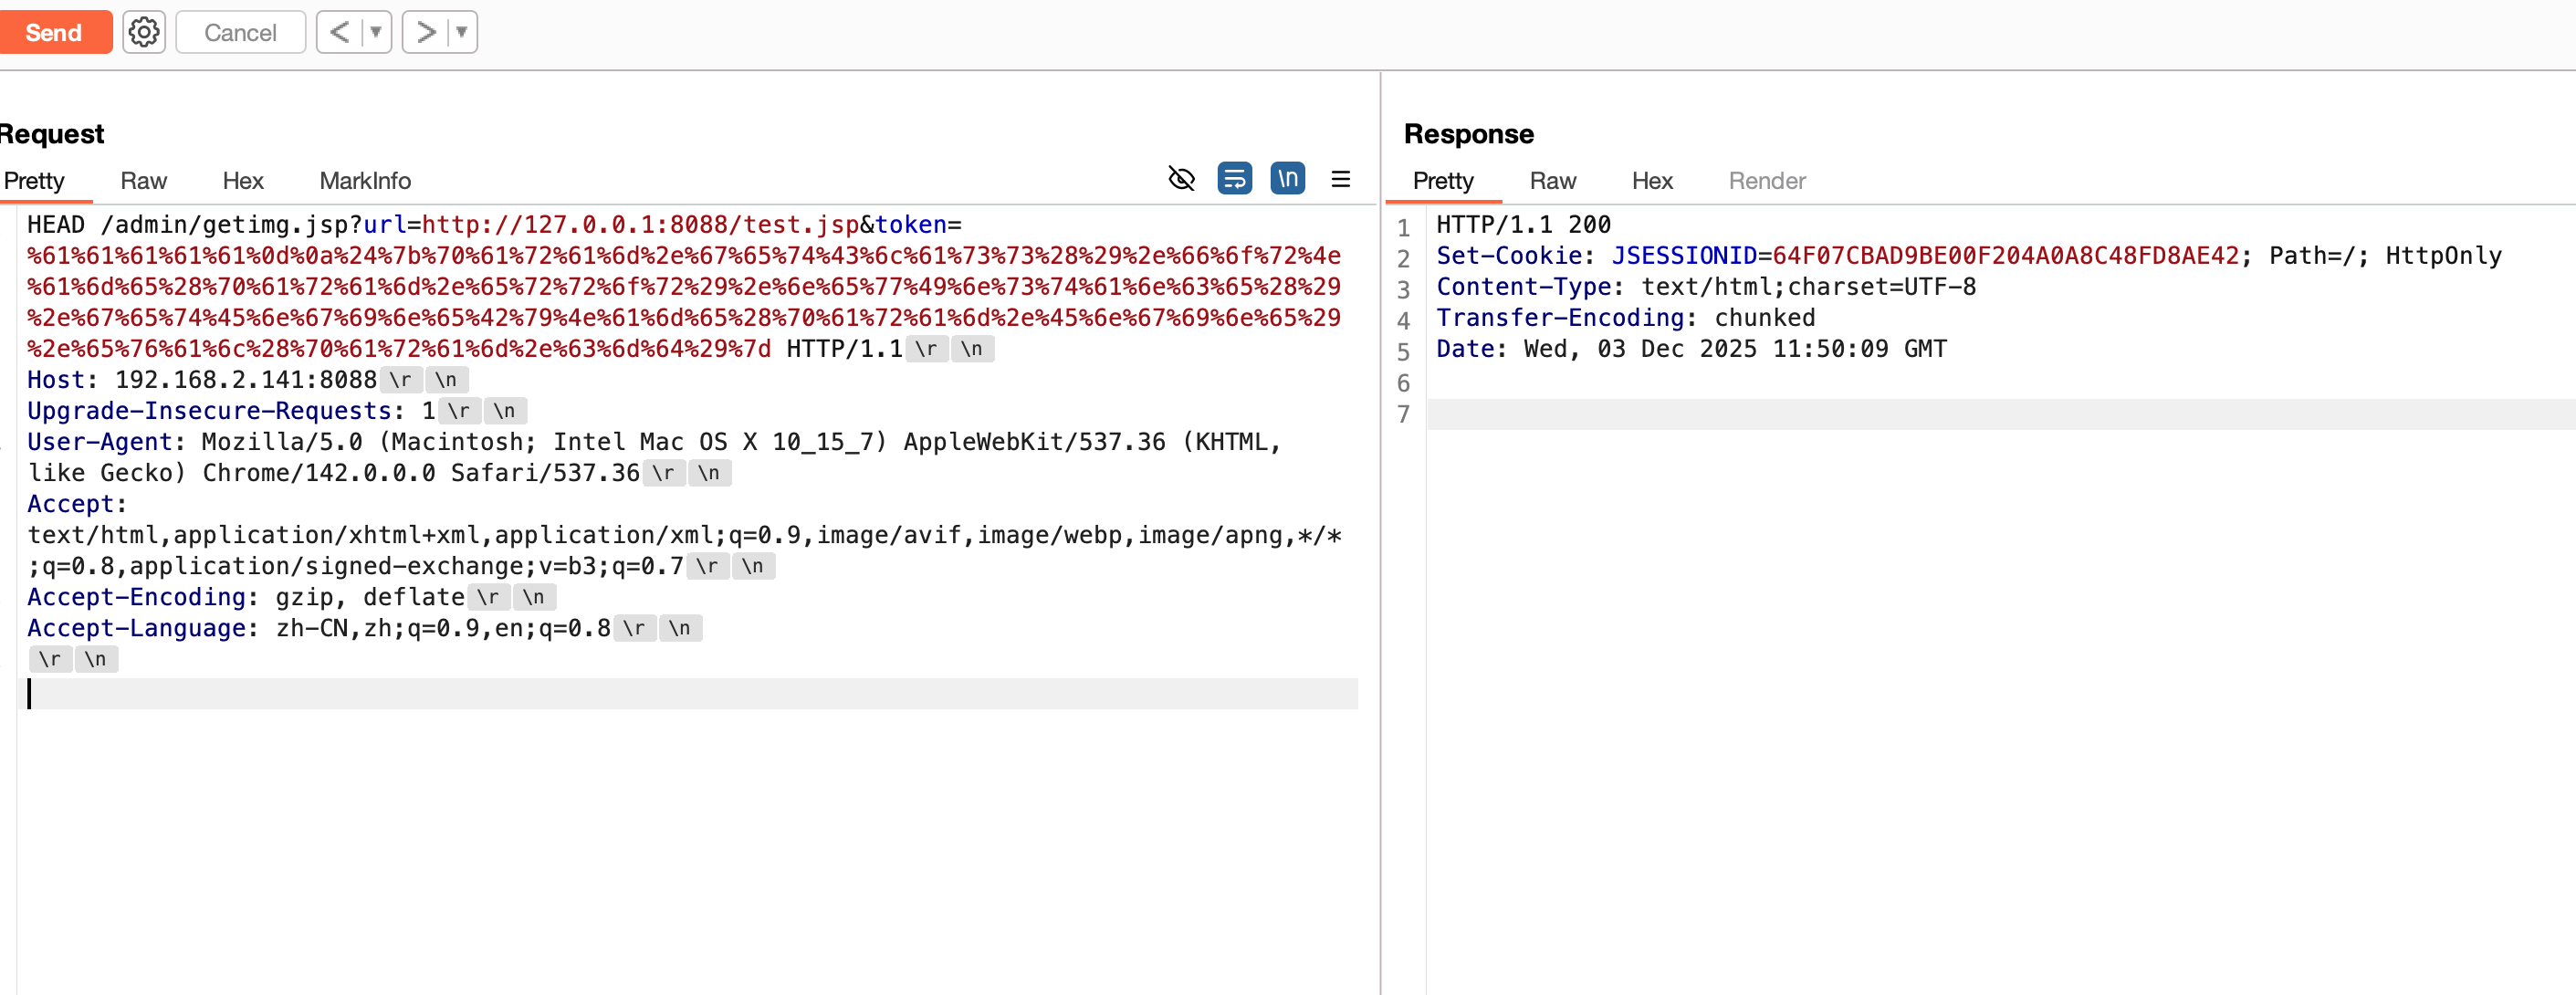Viewport: 2576px width, 995px height.
Task: Toggle line wrap icon in Request
Action: (1234, 179)
